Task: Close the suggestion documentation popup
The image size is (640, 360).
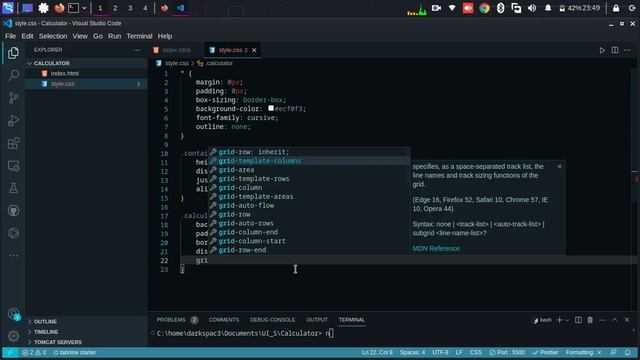Action: click(560, 166)
